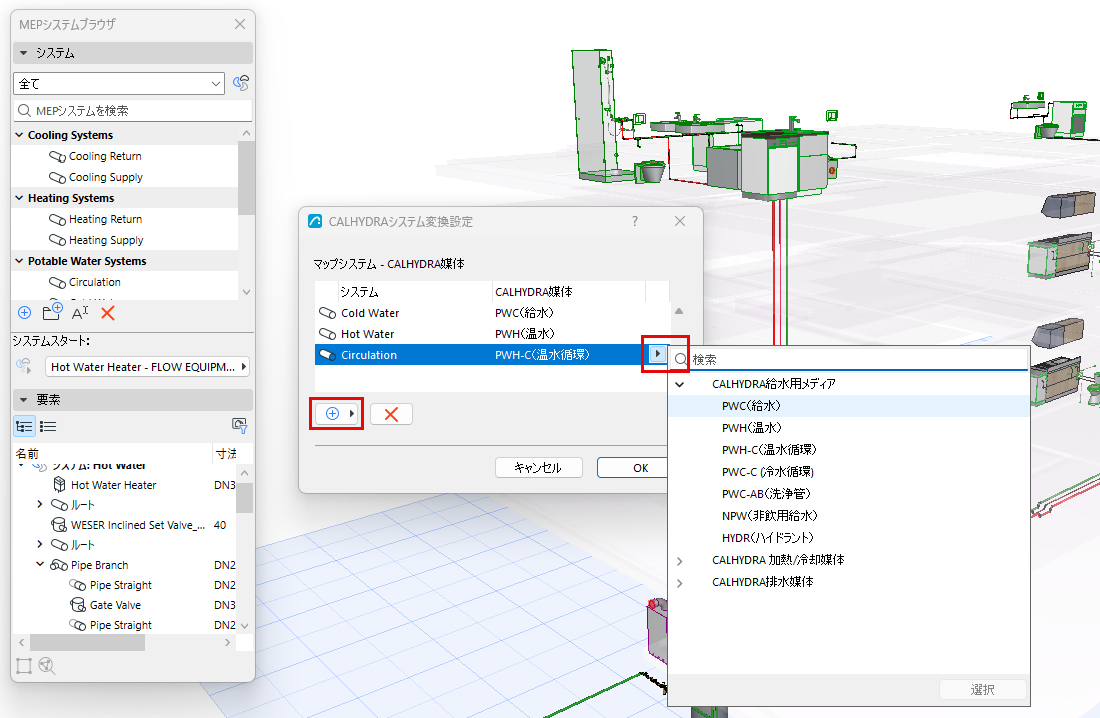Collapse the Pipe Branch tree node

coord(40,564)
